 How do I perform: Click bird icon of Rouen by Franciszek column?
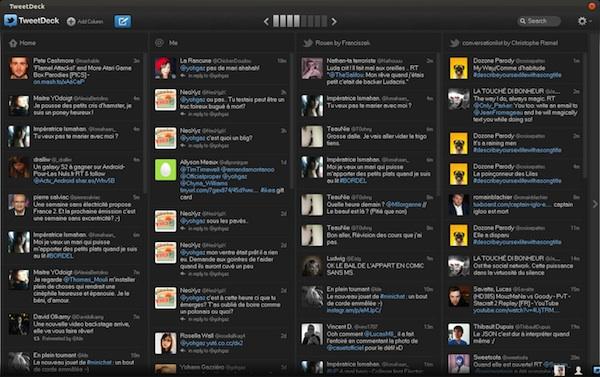pyautogui.click(x=308, y=43)
